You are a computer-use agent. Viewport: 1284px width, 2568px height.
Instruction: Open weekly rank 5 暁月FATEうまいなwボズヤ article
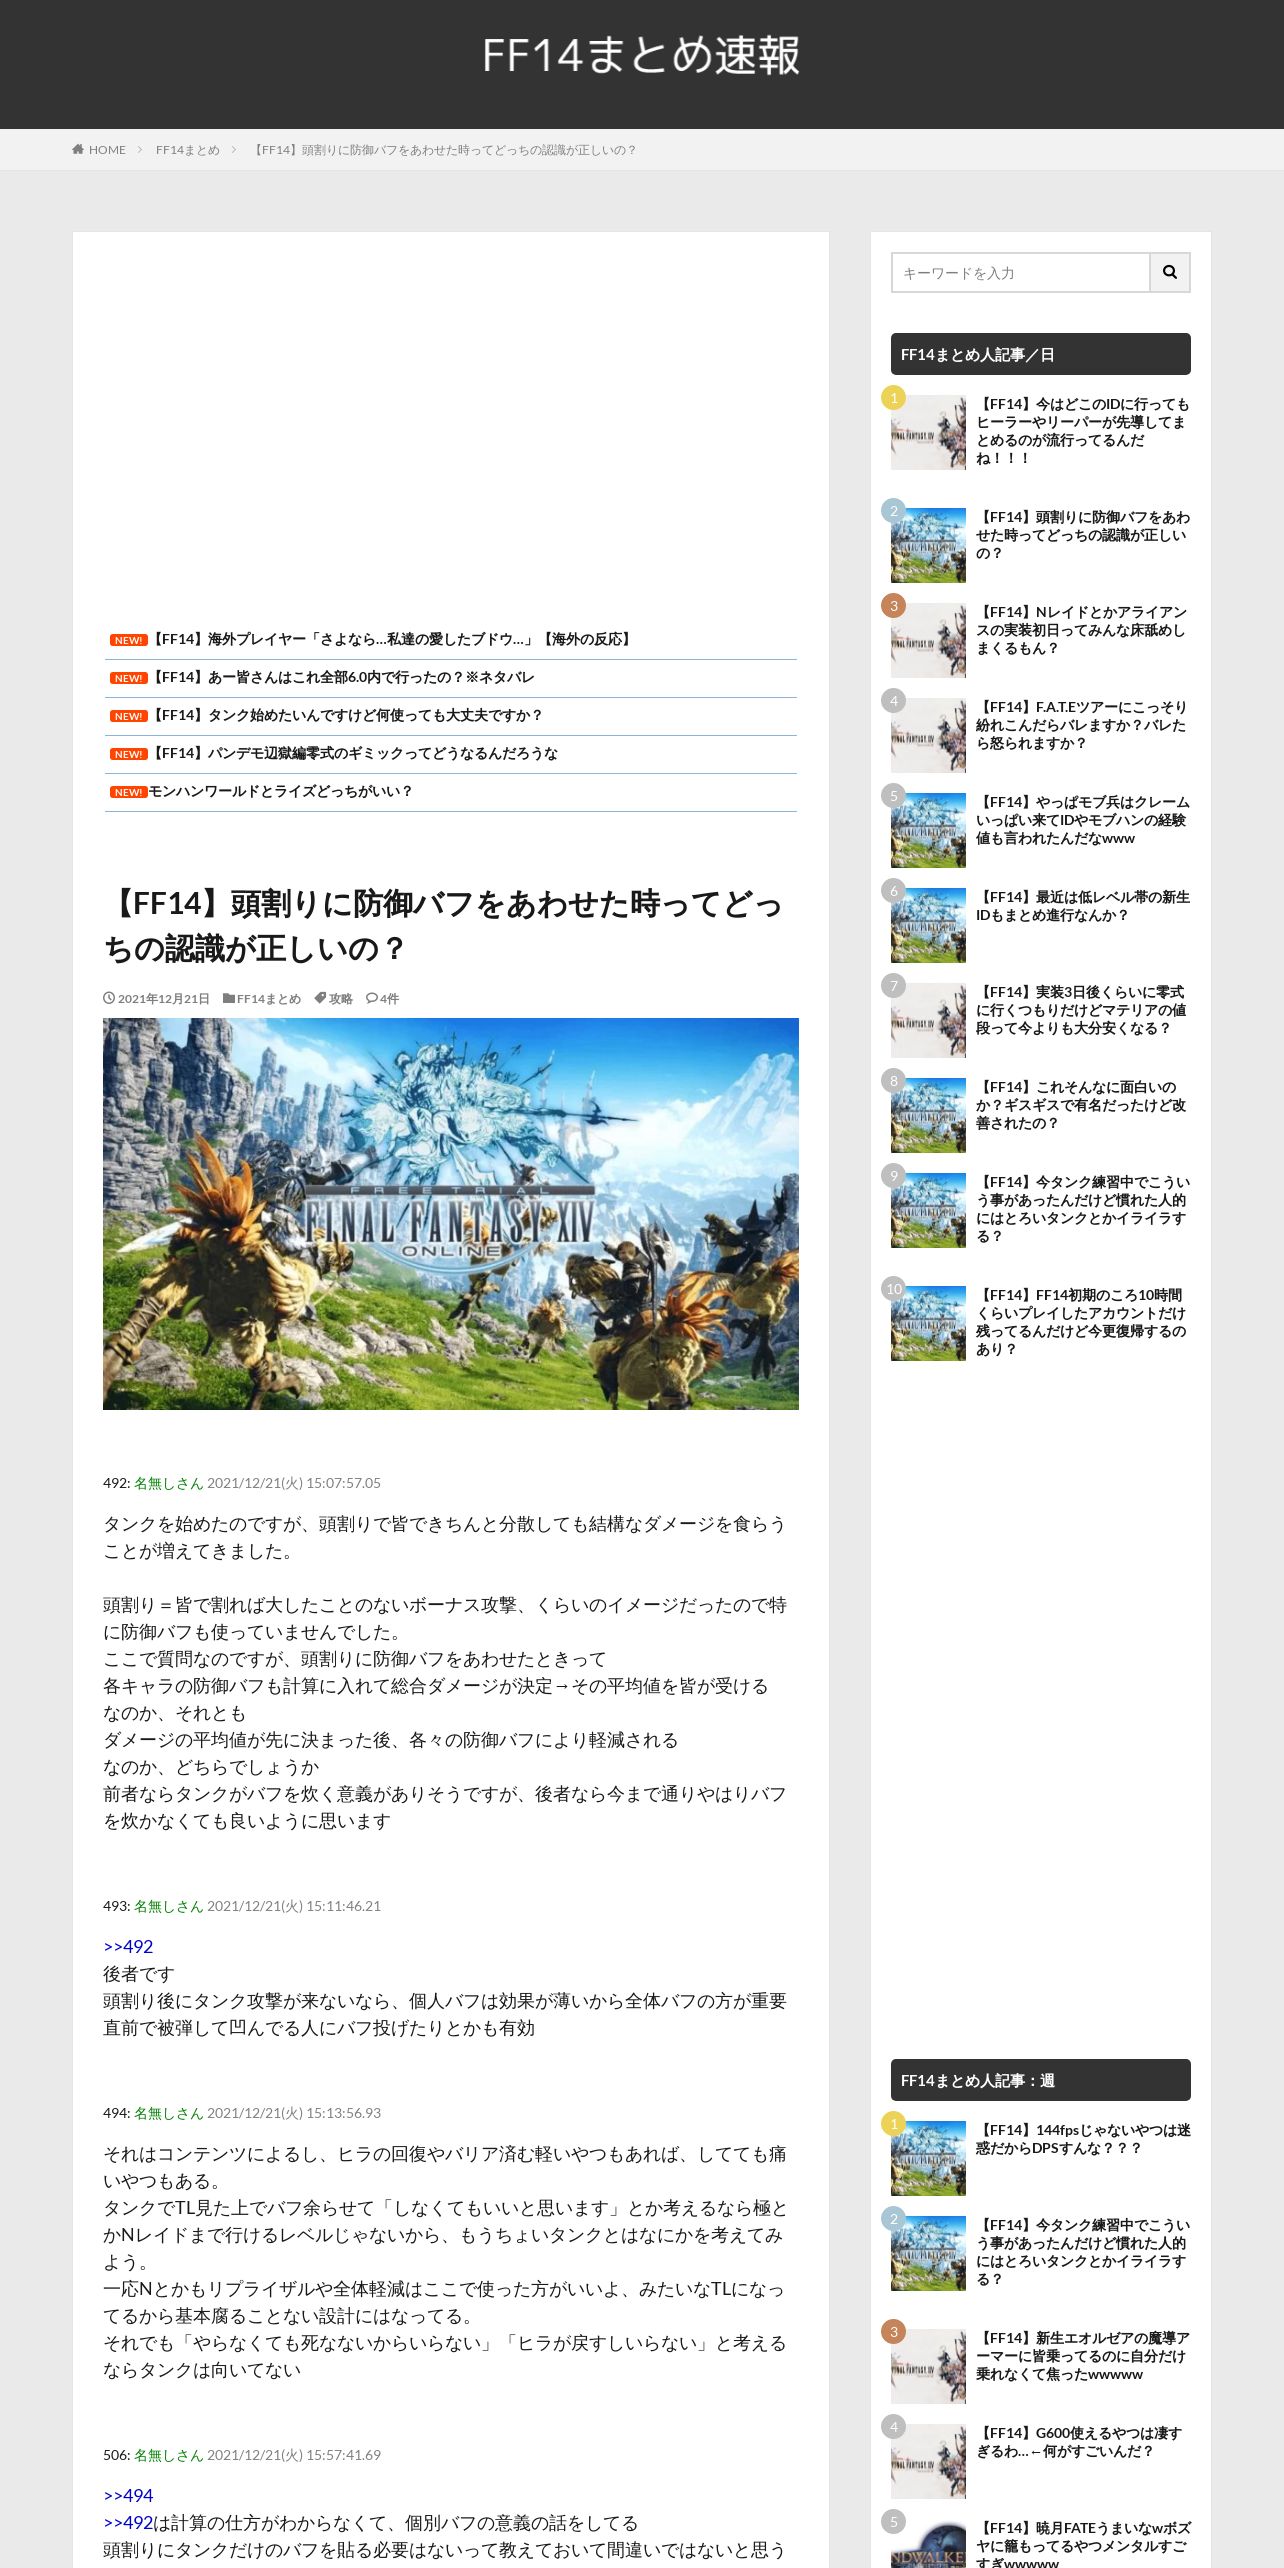coord(1083,2543)
